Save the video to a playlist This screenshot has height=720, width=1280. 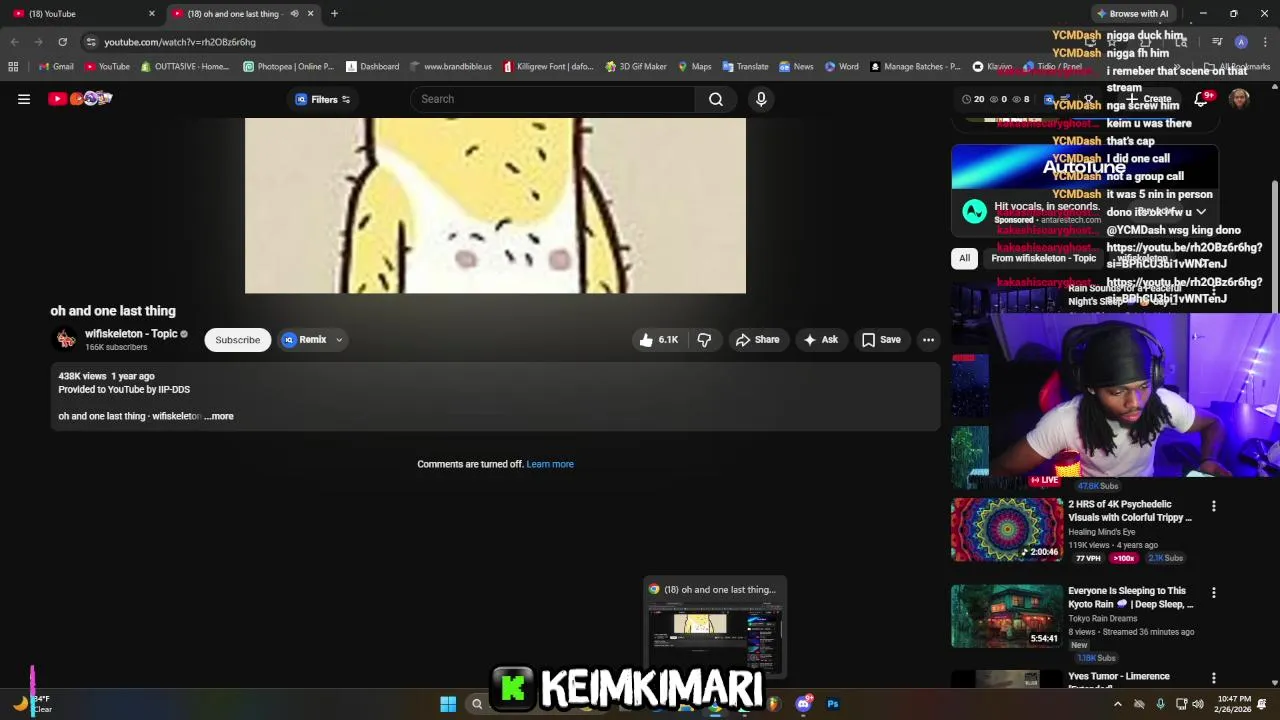point(881,340)
